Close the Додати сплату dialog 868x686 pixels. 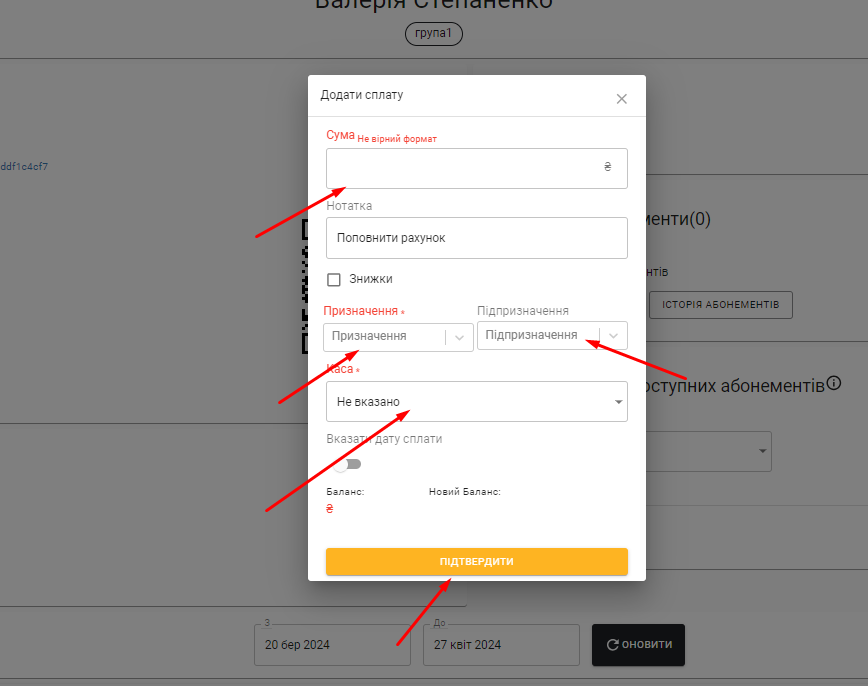[622, 99]
